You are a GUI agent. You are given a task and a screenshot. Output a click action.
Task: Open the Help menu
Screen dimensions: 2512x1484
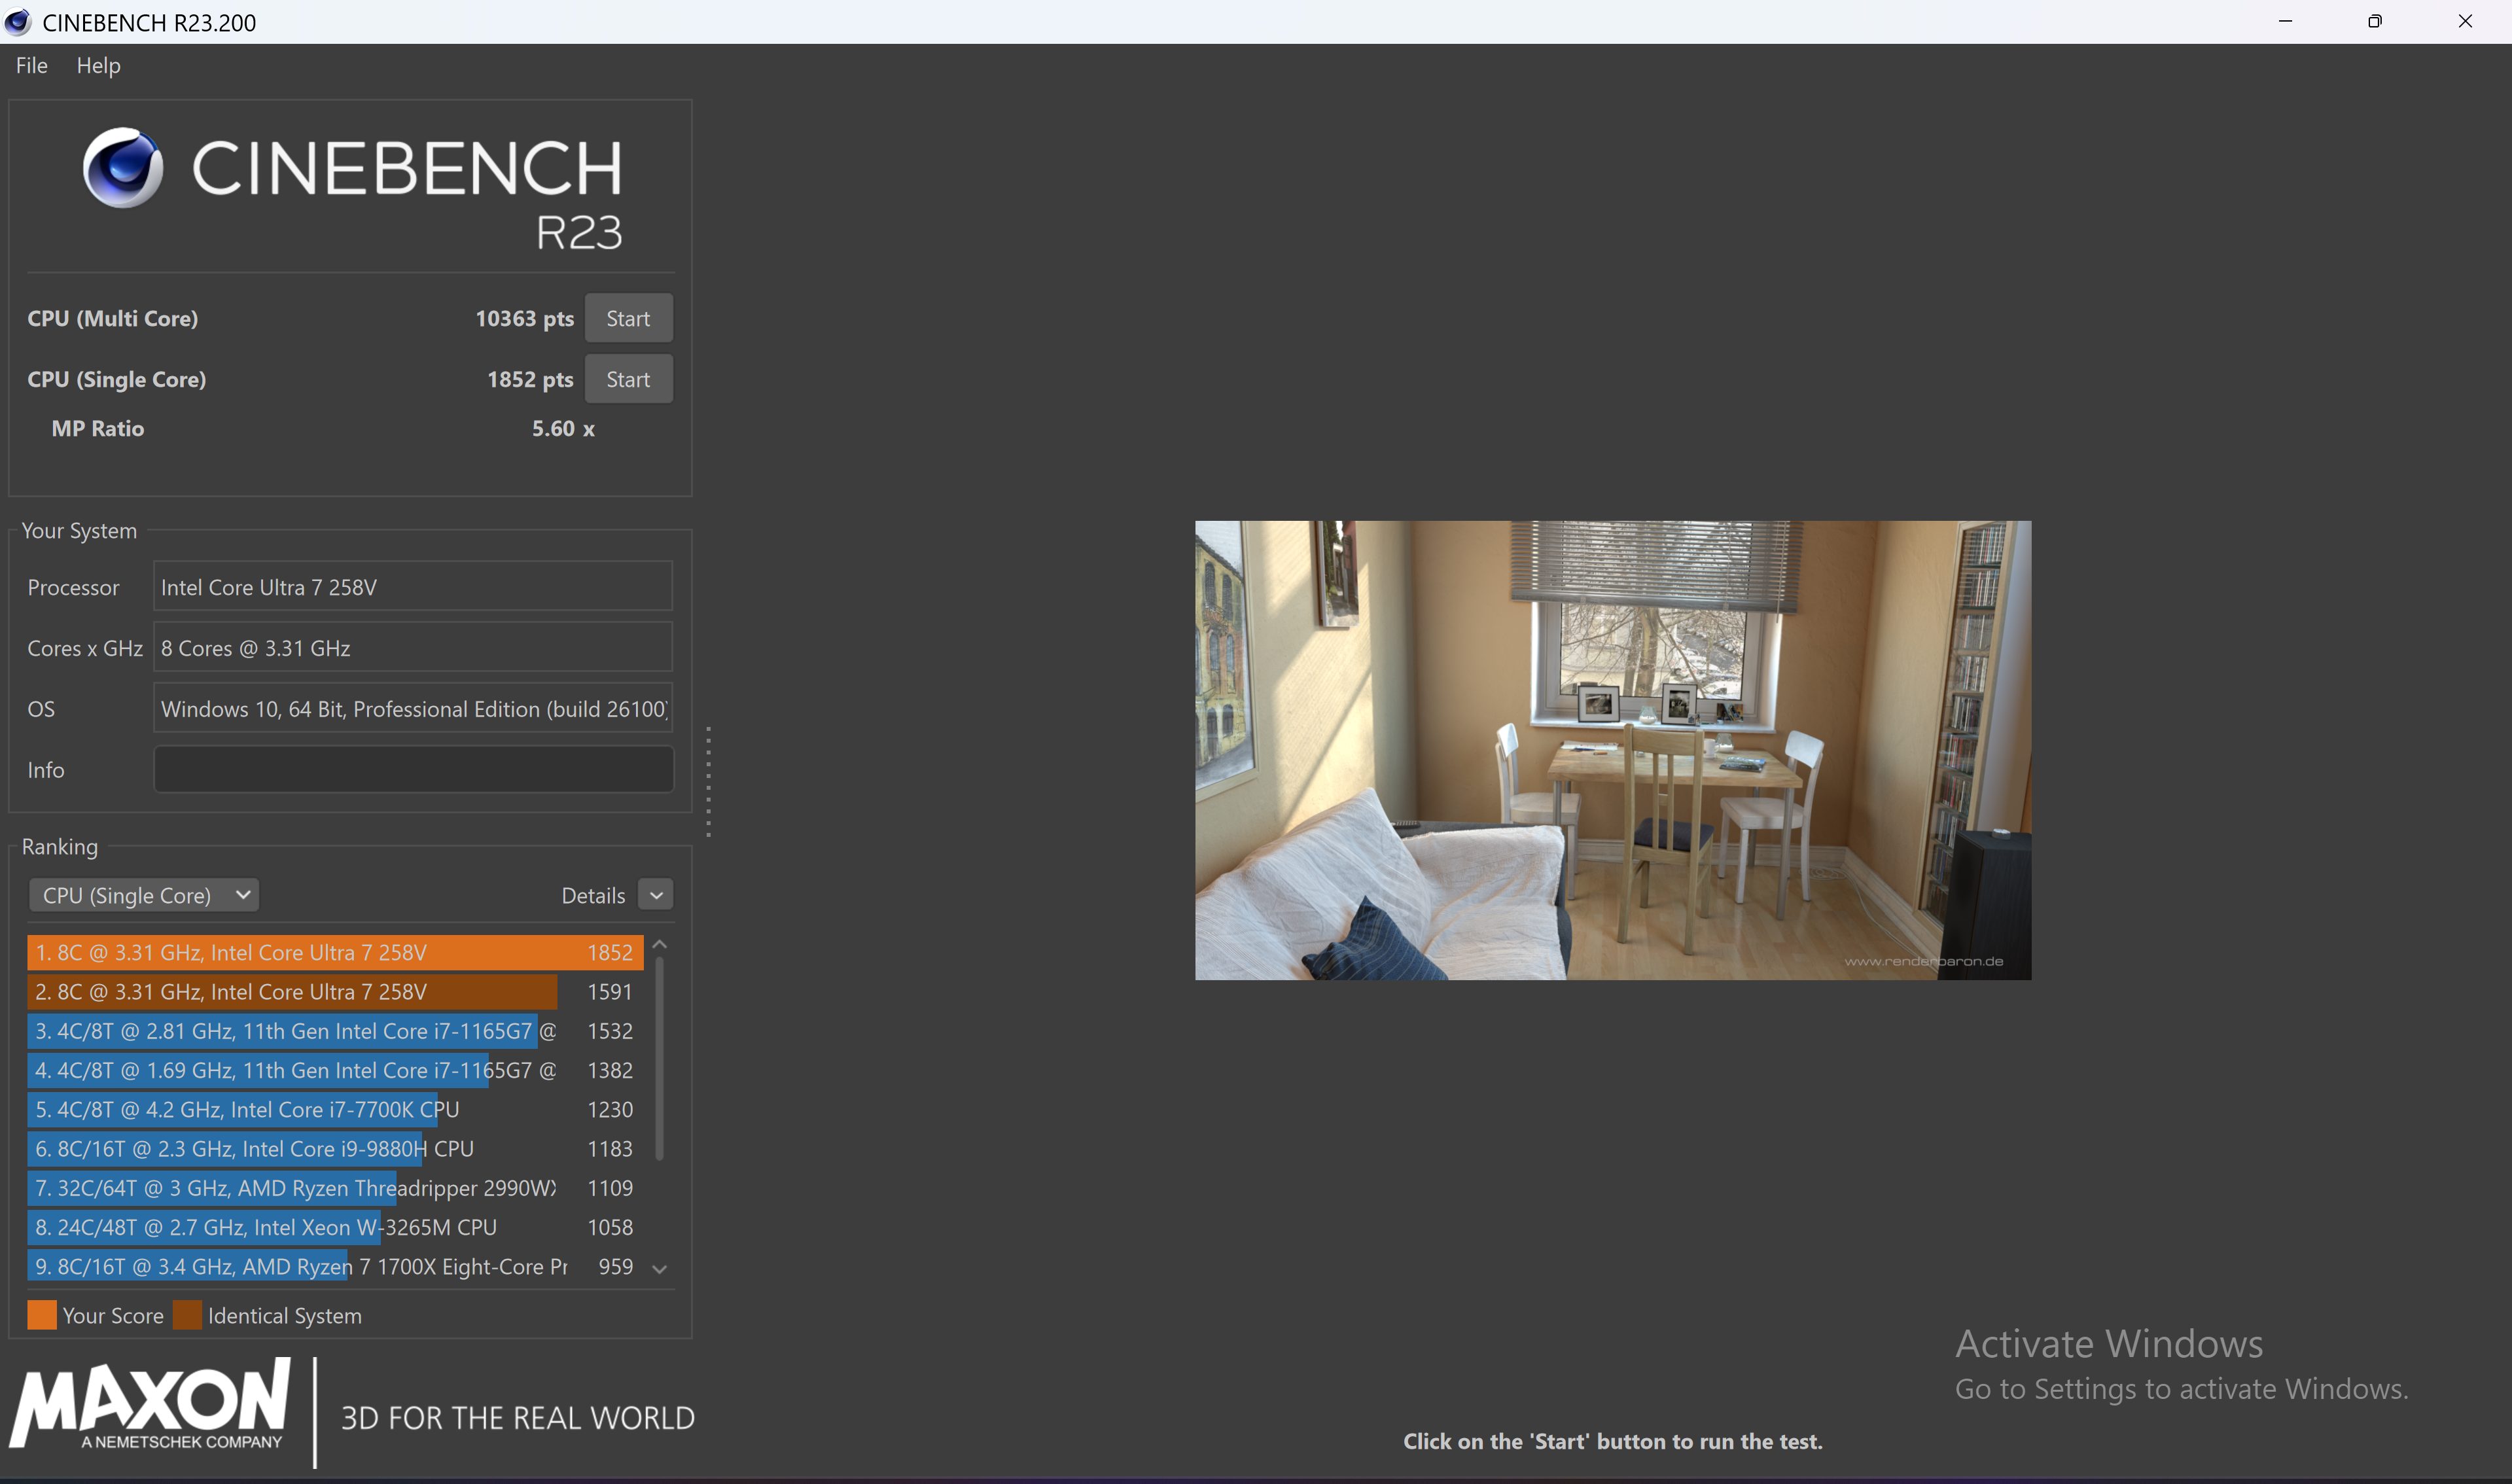pyautogui.click(x=98, y=65)
